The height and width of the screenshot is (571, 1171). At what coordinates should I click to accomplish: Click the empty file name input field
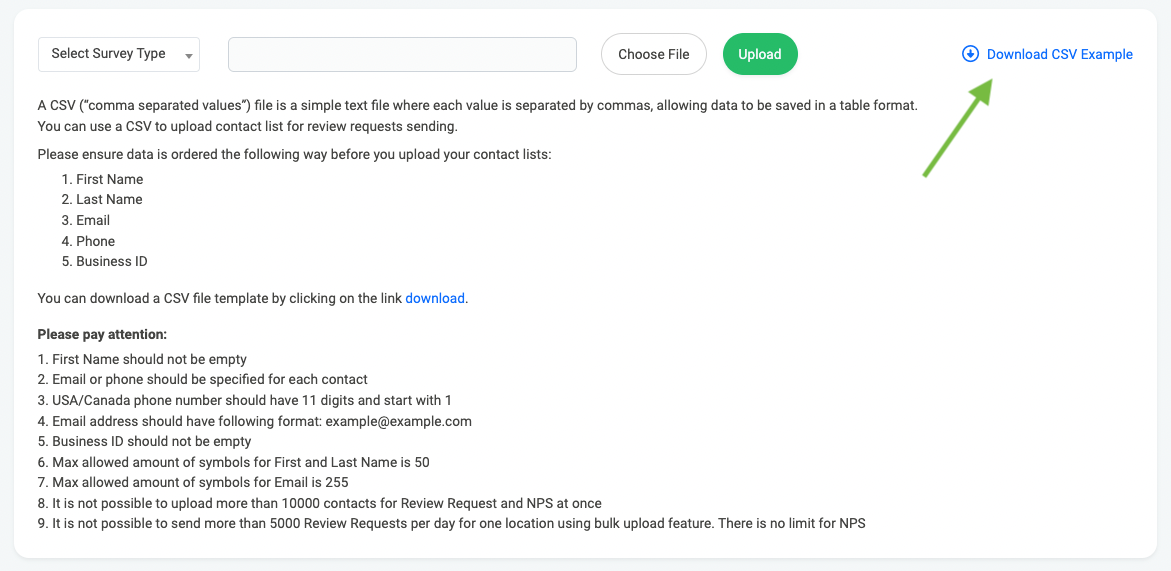coord(403,54)
